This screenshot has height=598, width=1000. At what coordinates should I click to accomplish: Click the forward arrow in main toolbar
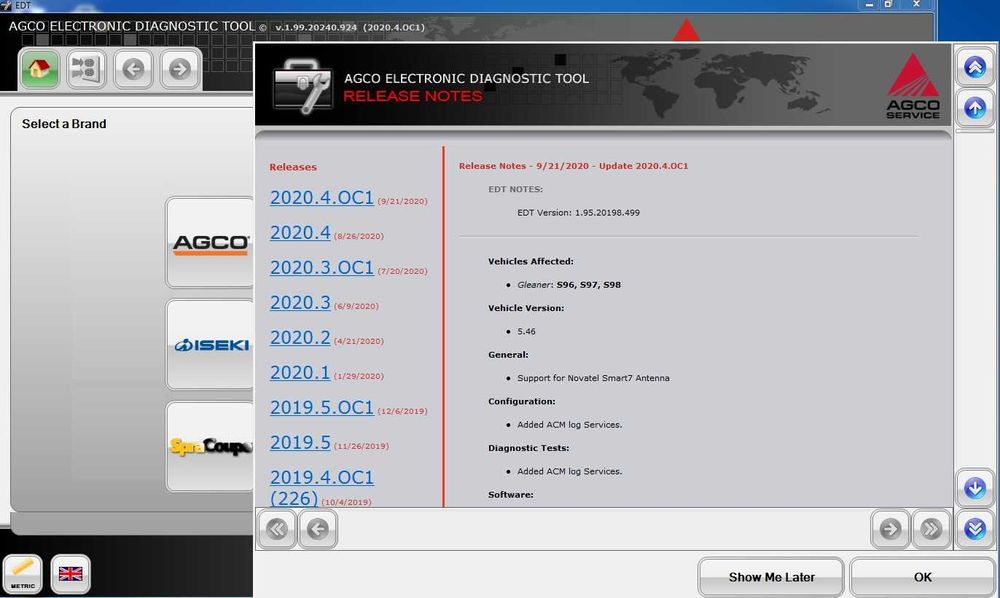(x=180, y=68)
